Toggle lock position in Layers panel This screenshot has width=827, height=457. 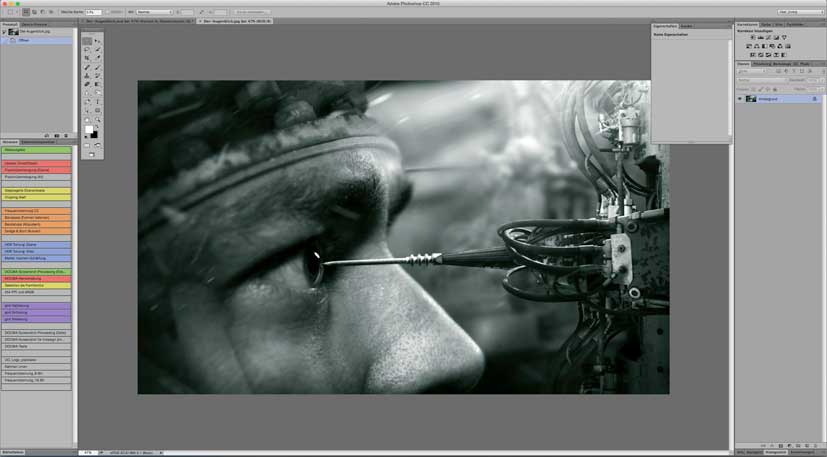[767, 89]
